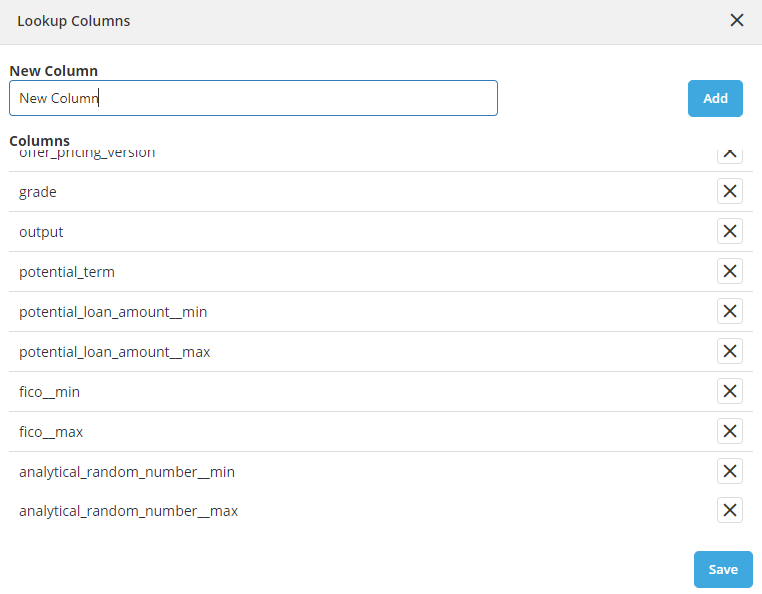The image size is (762, 594).
Task: Click the potential_term column label
Action: 66,272
